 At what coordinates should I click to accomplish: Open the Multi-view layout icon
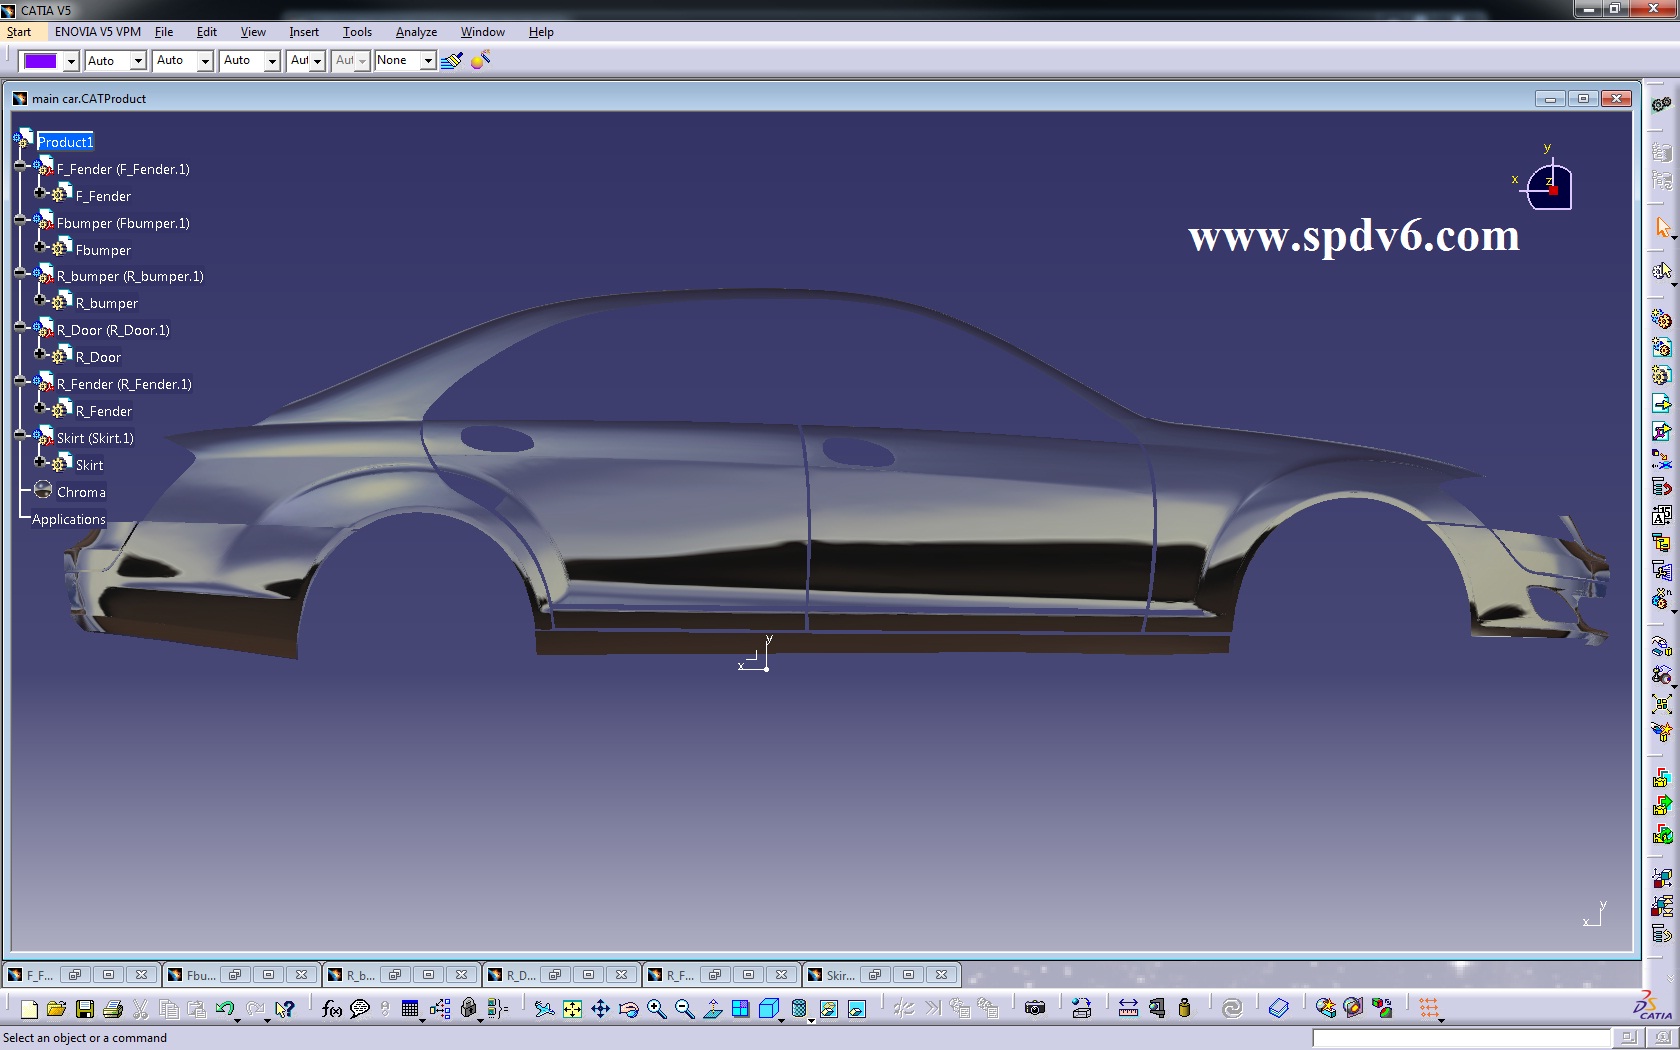(x=741, y=1009)
